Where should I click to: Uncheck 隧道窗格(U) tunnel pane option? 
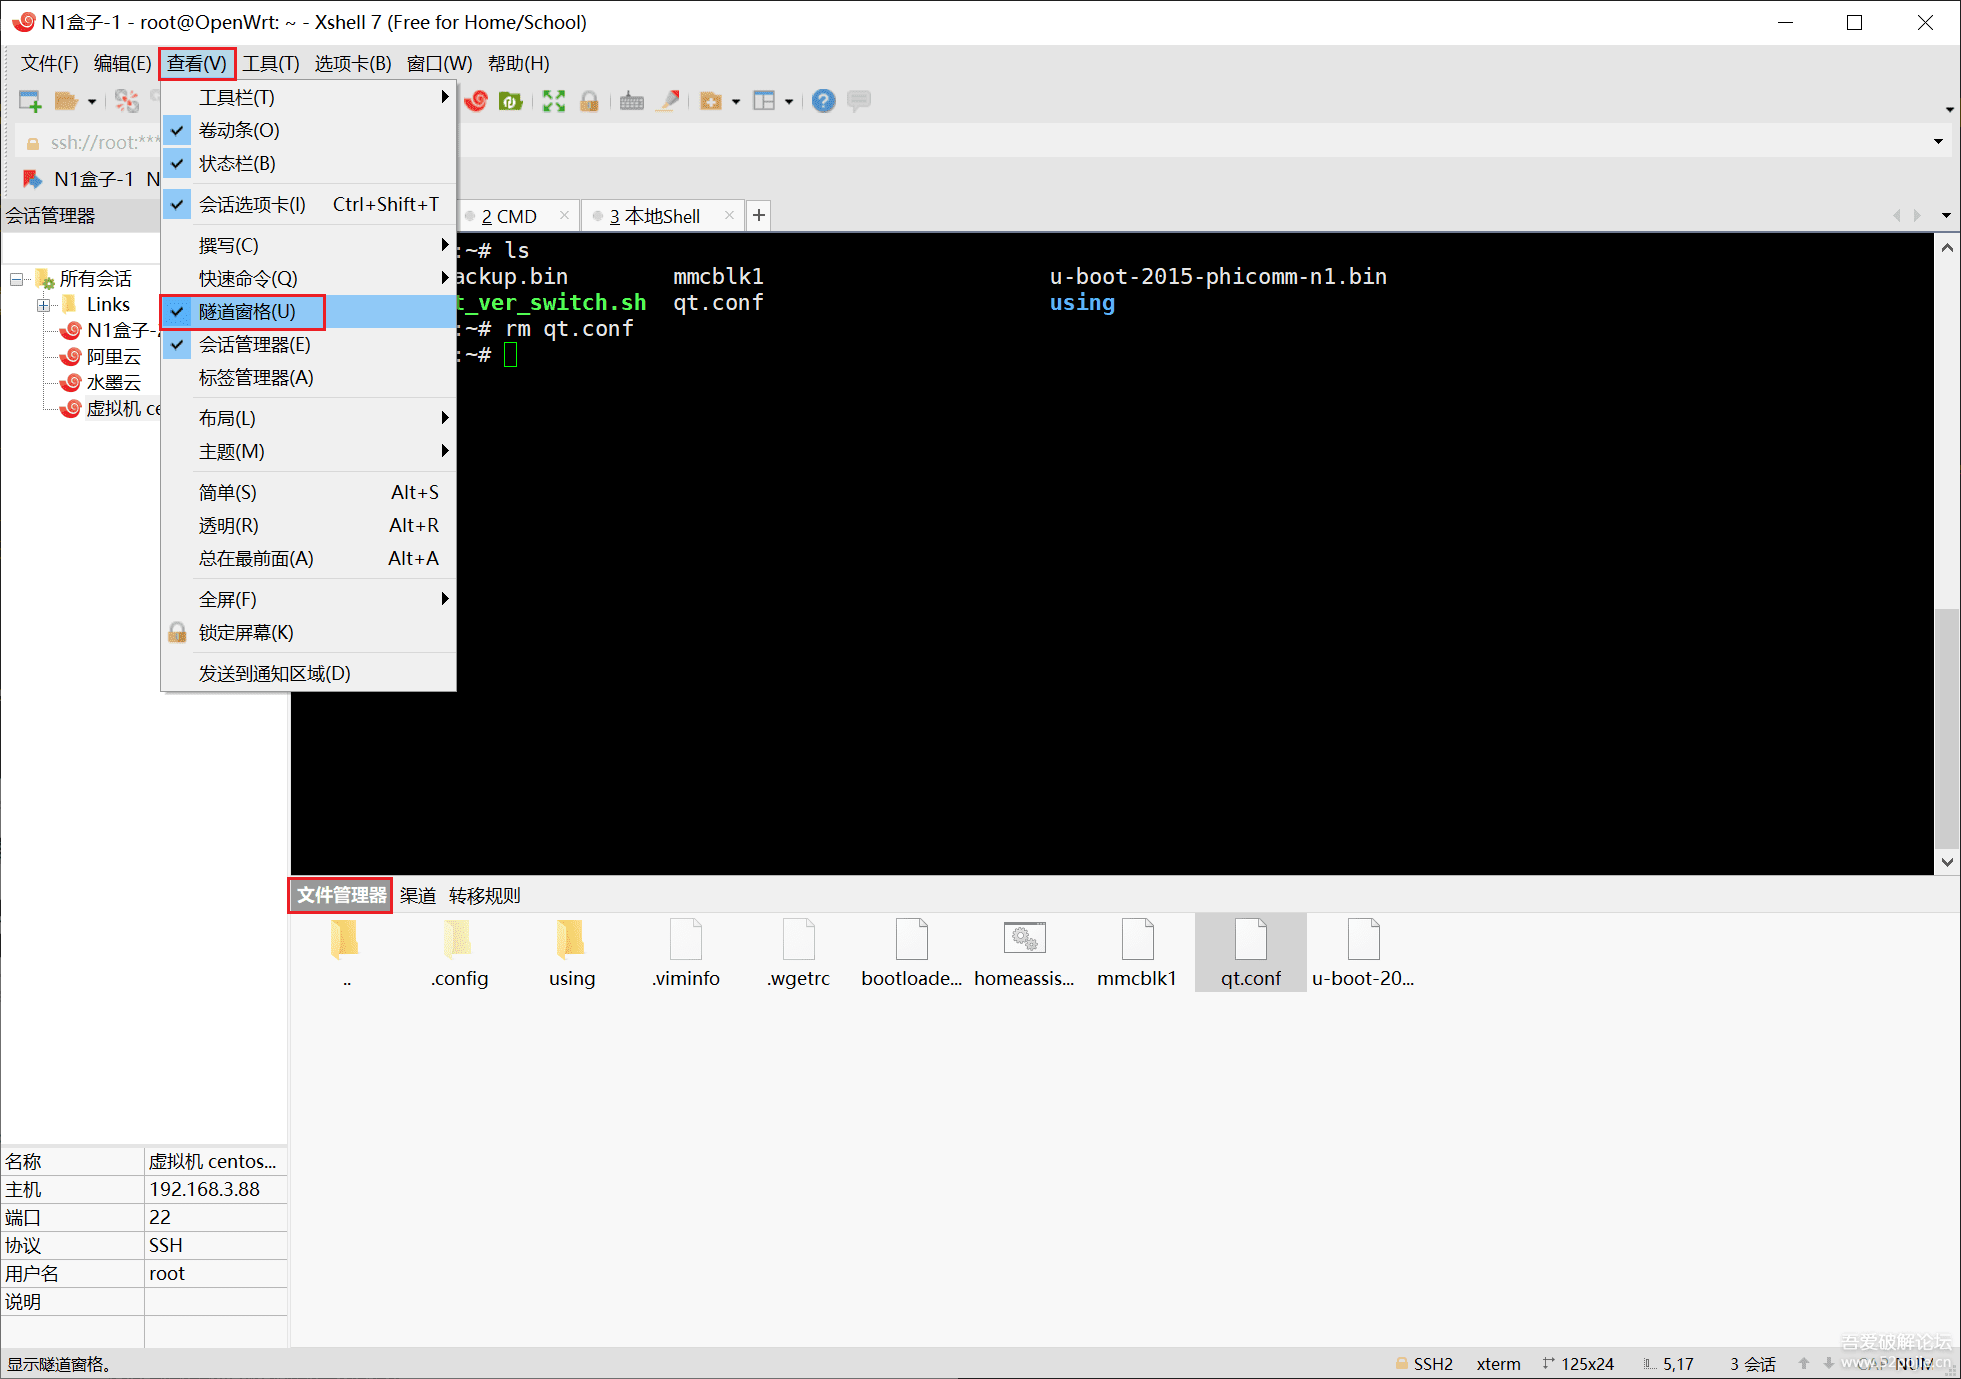[x=308, y=311]
